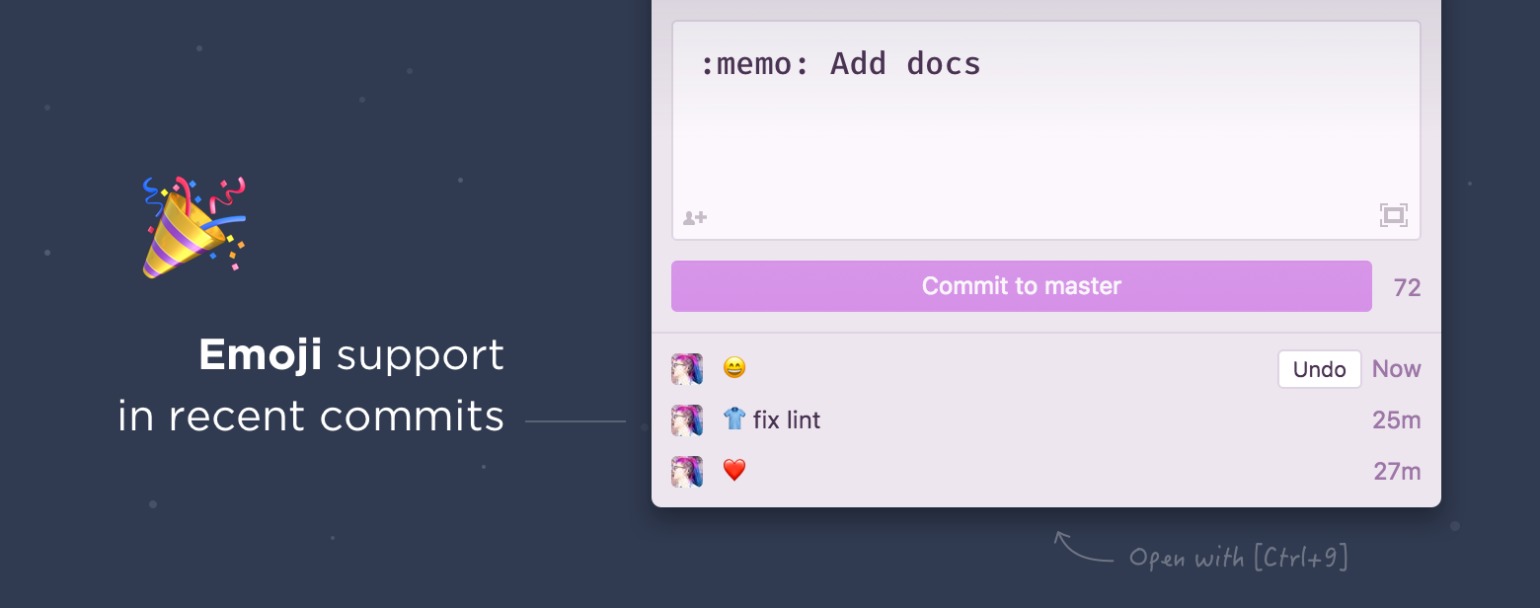
Task: Undo the most recent commit
Action: 1319,368
